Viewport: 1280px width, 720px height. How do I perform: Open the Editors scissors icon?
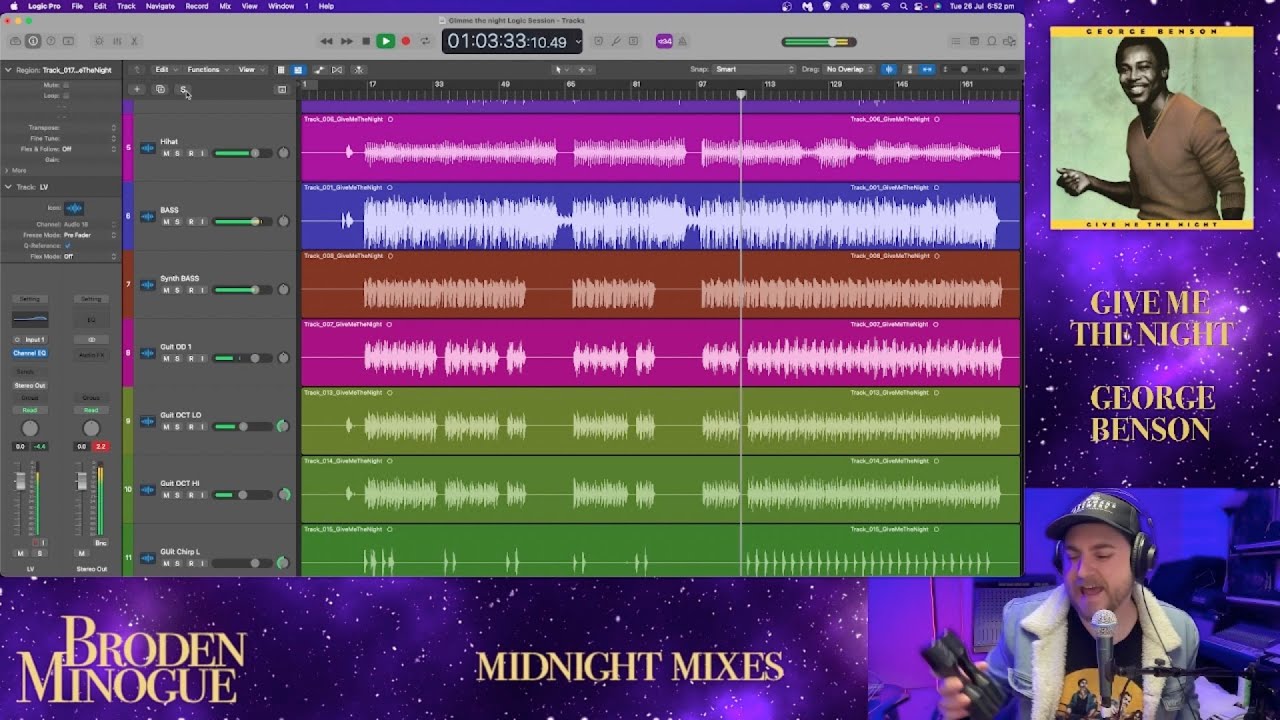[134, 41]
